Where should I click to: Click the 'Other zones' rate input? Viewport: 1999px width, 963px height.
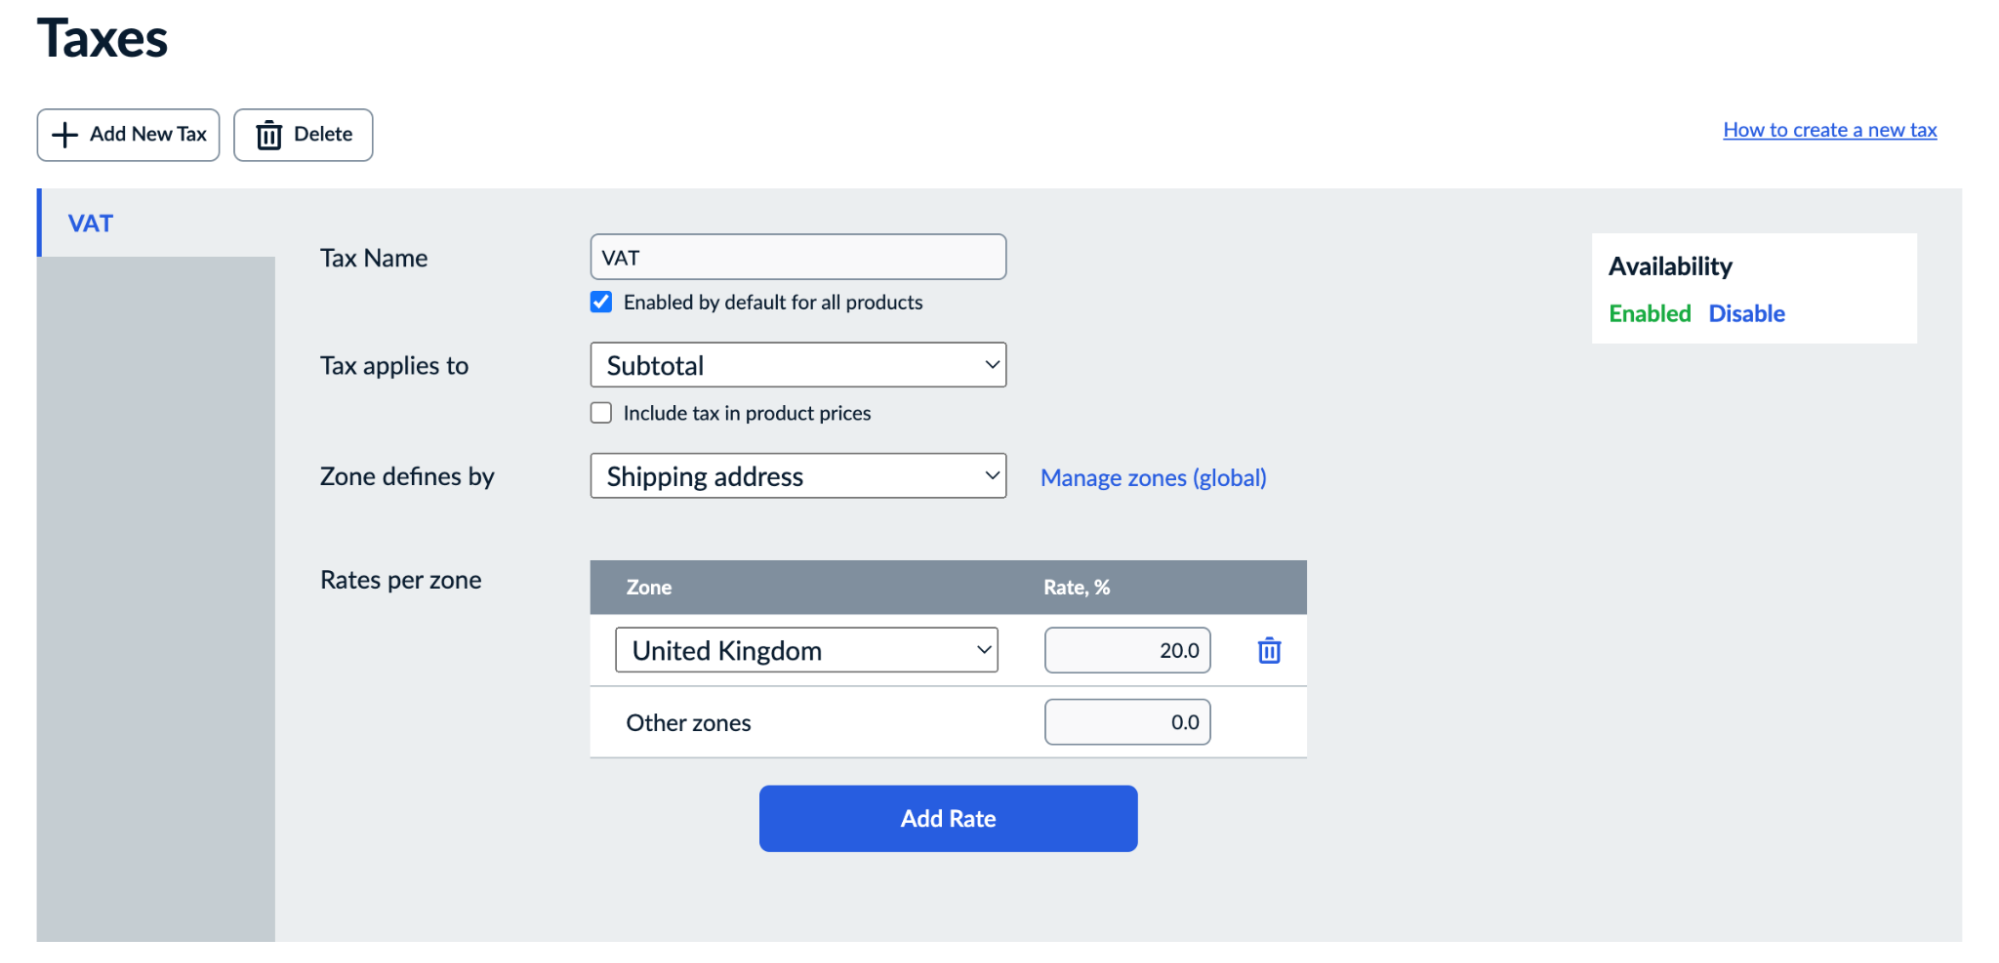click(x=1127, y=722)
